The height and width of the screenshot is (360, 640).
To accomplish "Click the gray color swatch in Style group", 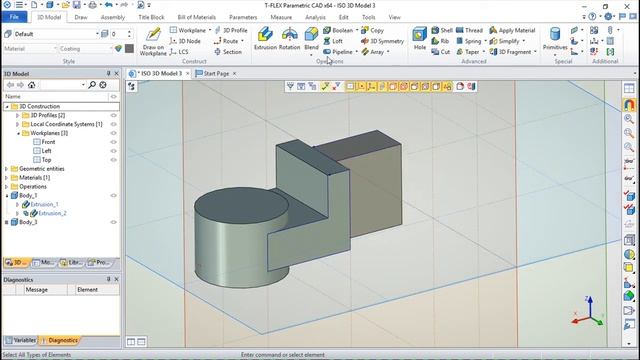I will click(129, 49).
